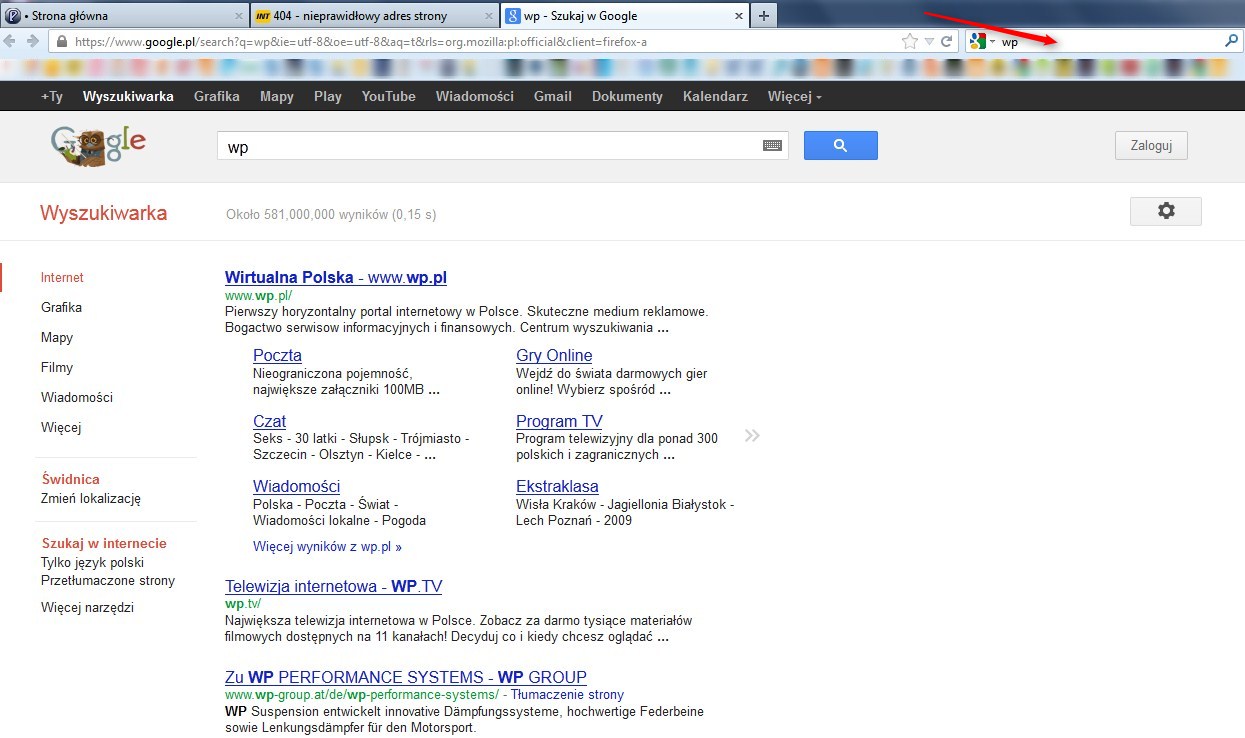Open the search engine selector in Firefox search box
Screen dimensions: 1245x738
click(983, 42)
